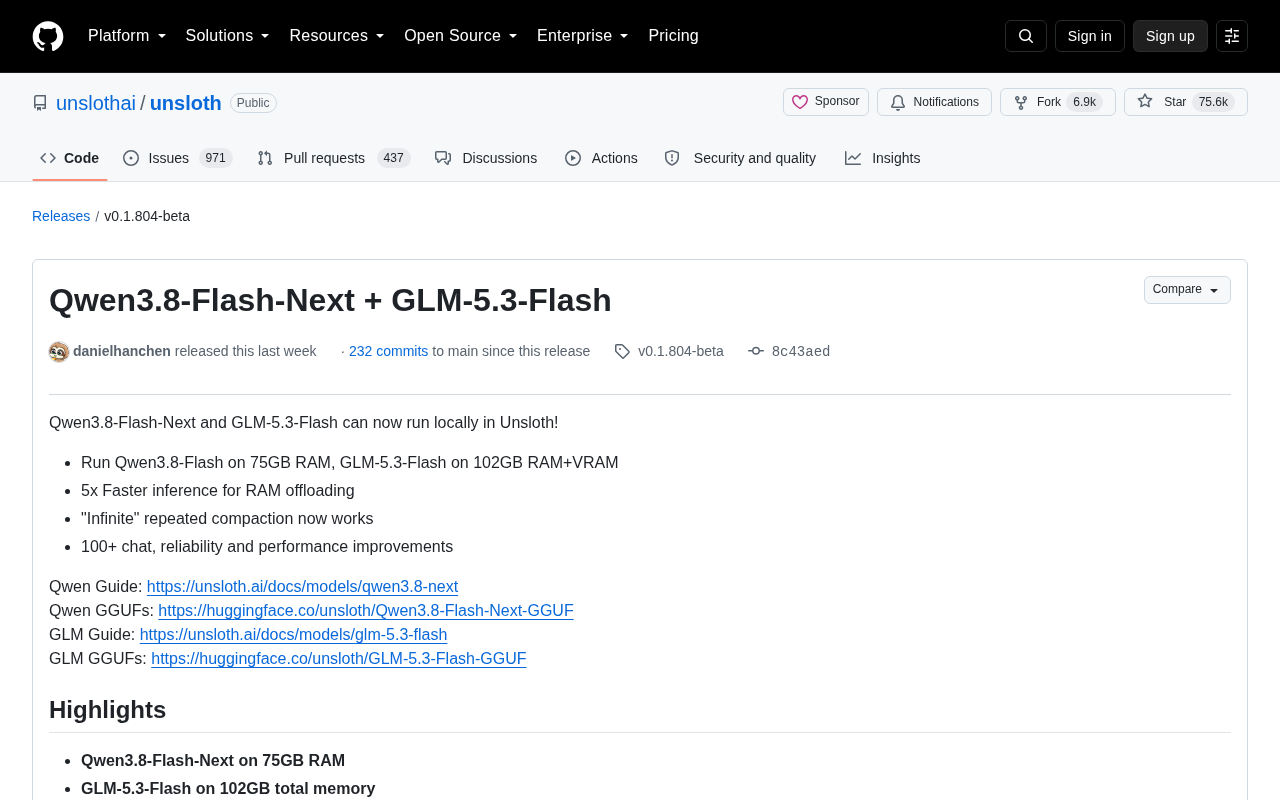Open the Notifications bell button
The width and height of the screenshot is (1280, 800).
coord(934,102)
